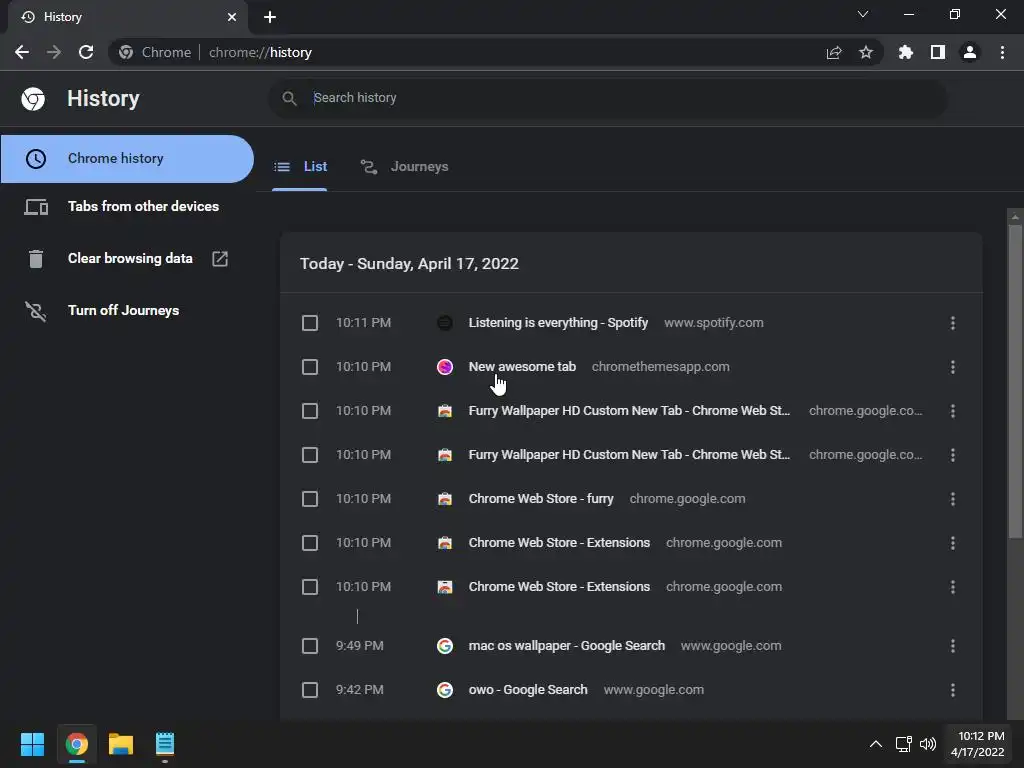Expand the tab search dropdown chevron

click(863, 14)
